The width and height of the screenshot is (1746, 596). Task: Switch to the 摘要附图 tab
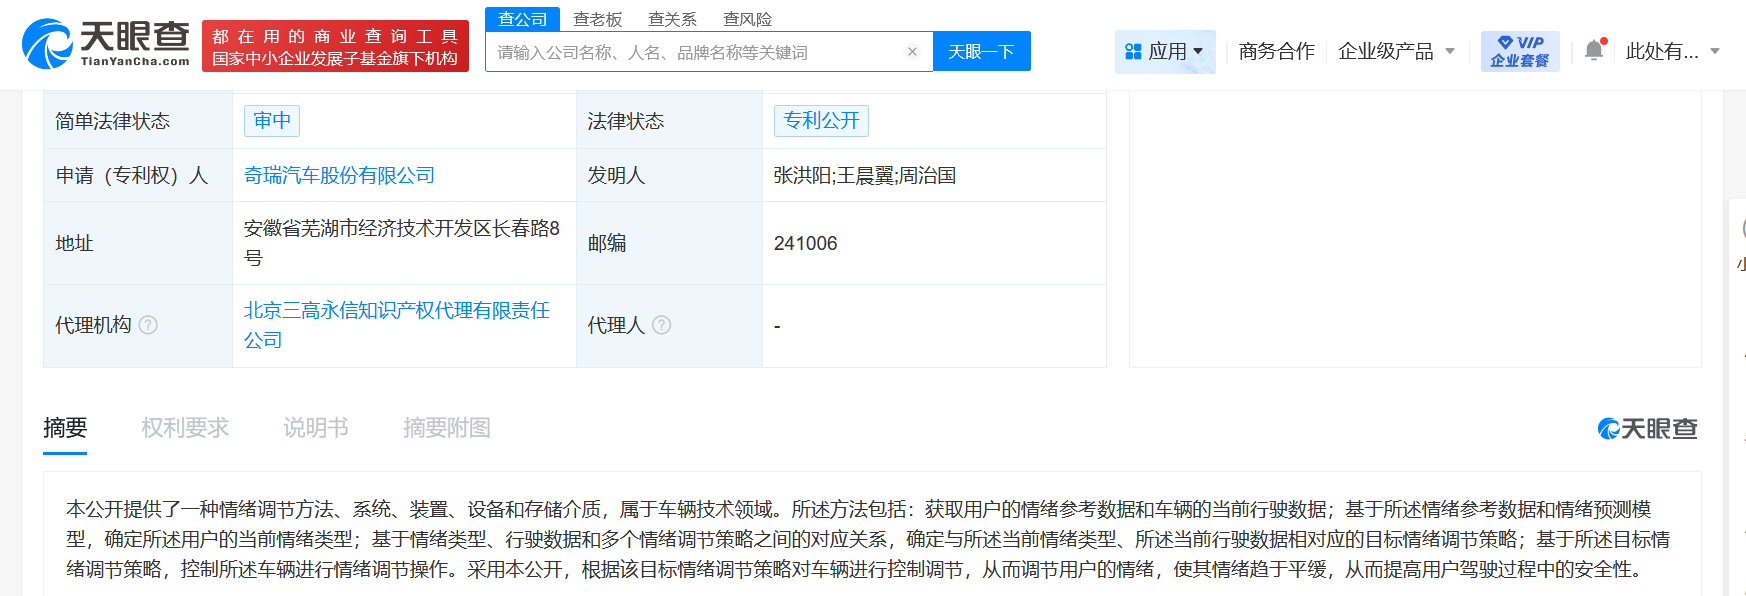pos(447,428)
